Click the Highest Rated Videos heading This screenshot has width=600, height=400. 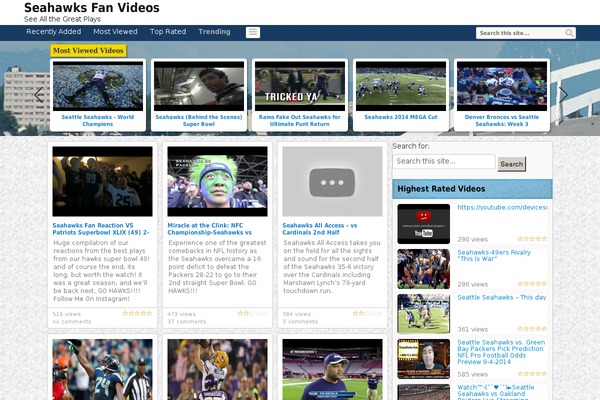(441, 189)
